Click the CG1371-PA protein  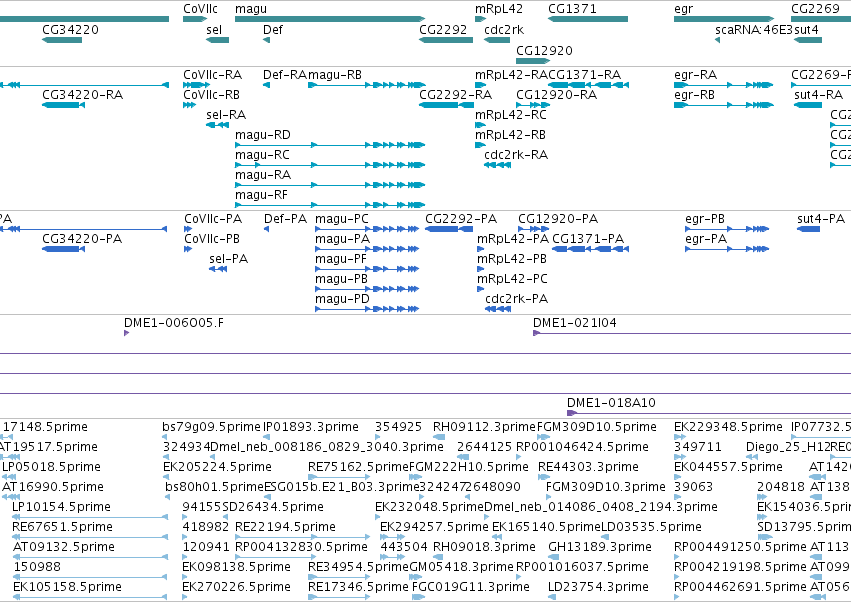point(590,249)
